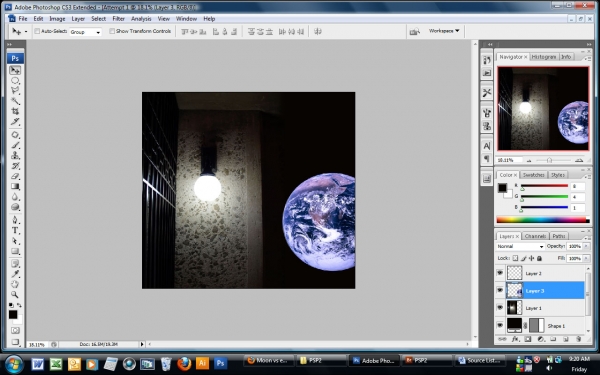
Task: Click the red R color slider
Action: [x=544, y=186]
